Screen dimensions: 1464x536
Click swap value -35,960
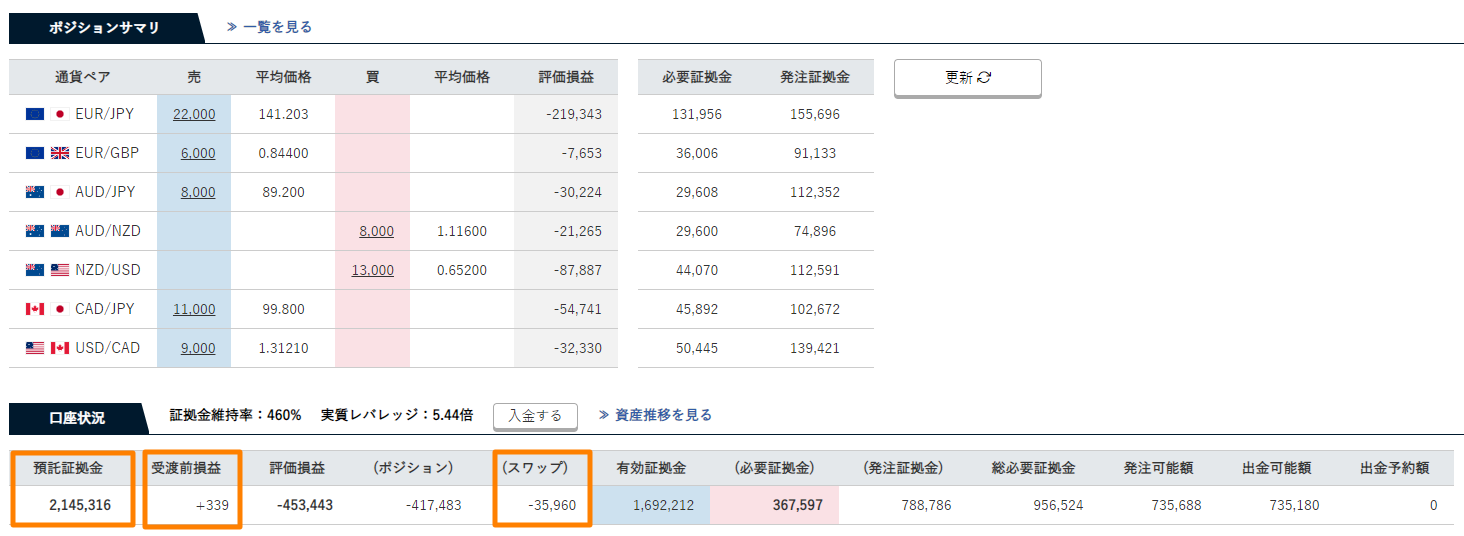click(552, 505)
